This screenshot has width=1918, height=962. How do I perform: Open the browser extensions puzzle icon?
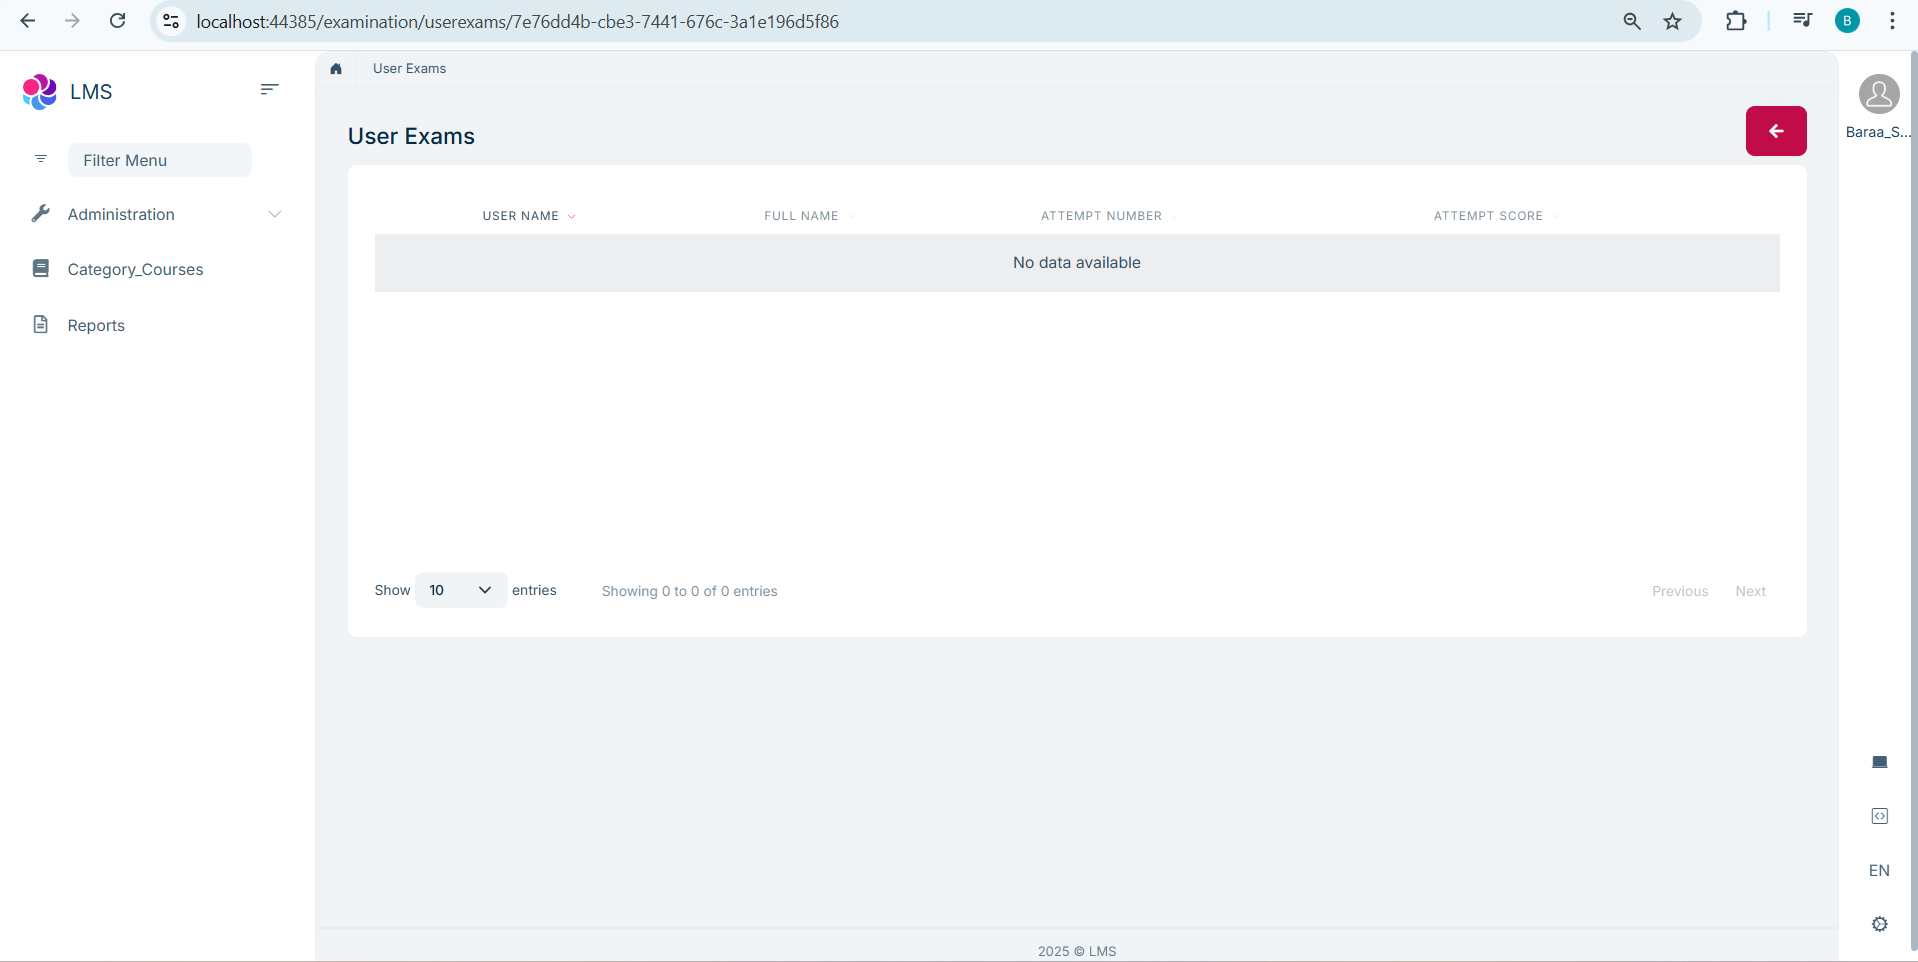[x=1736, y=21]
